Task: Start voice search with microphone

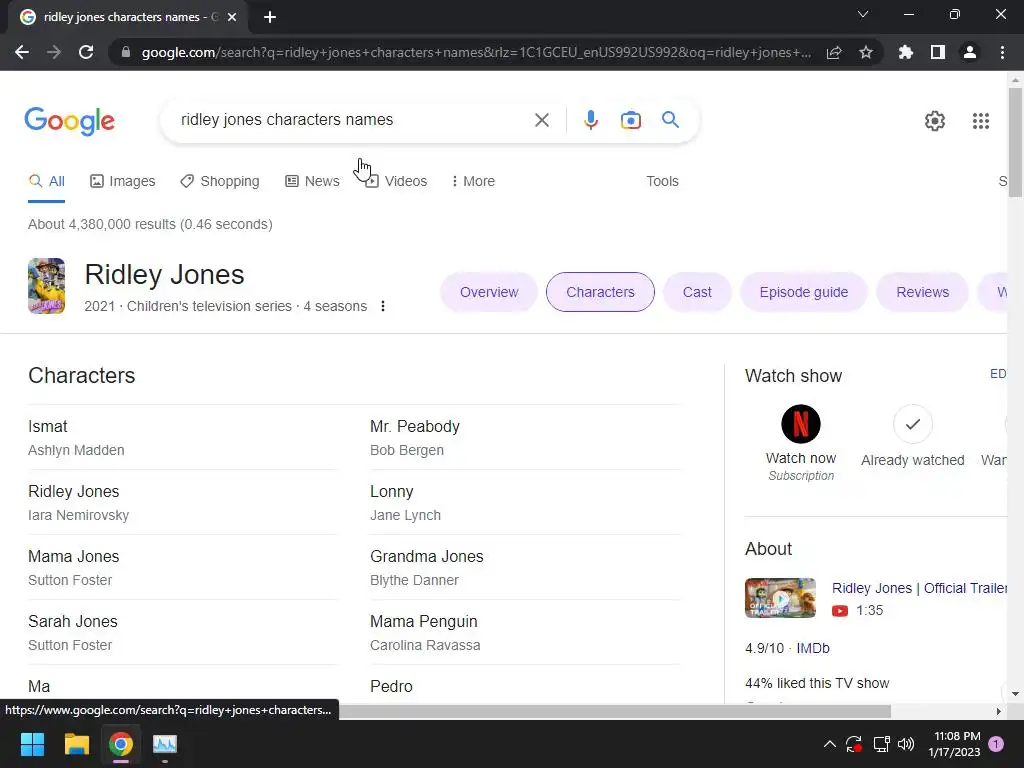Action: [x=590, y=120]
